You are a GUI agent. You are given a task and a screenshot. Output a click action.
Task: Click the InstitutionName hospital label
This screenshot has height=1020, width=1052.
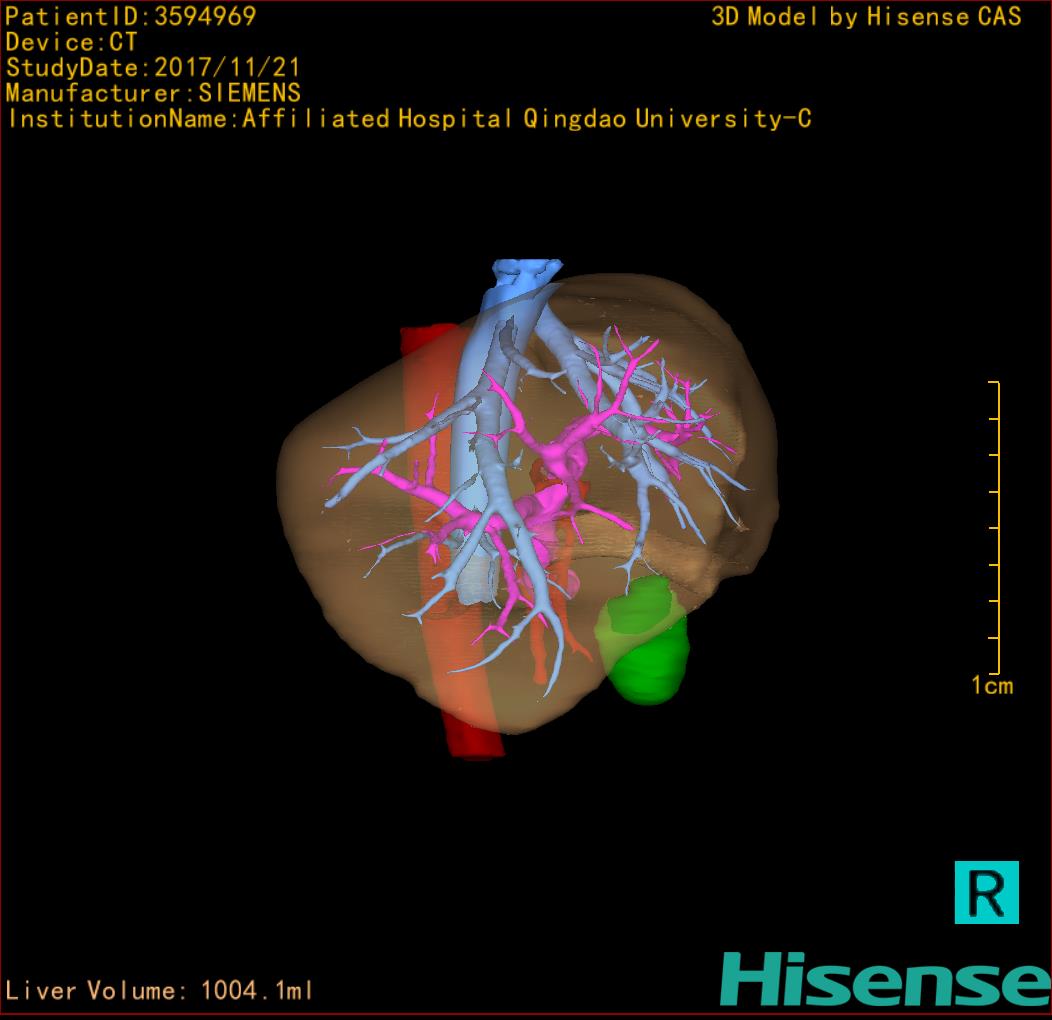pos(409,120)
